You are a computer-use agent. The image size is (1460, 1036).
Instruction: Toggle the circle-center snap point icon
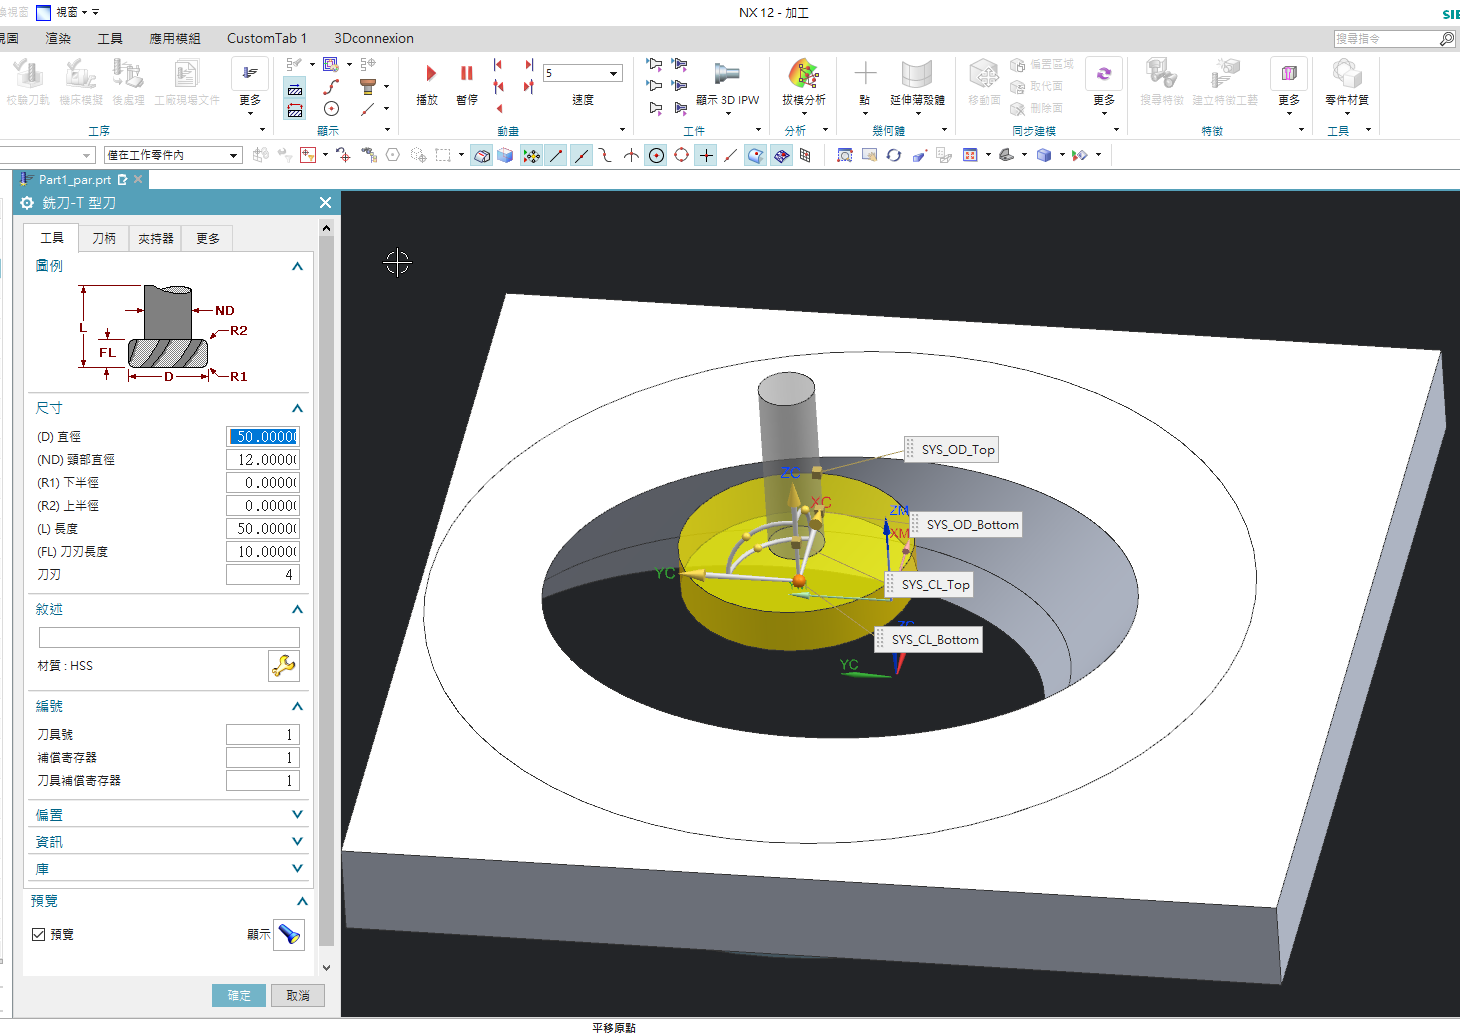(x=656, y=155)
